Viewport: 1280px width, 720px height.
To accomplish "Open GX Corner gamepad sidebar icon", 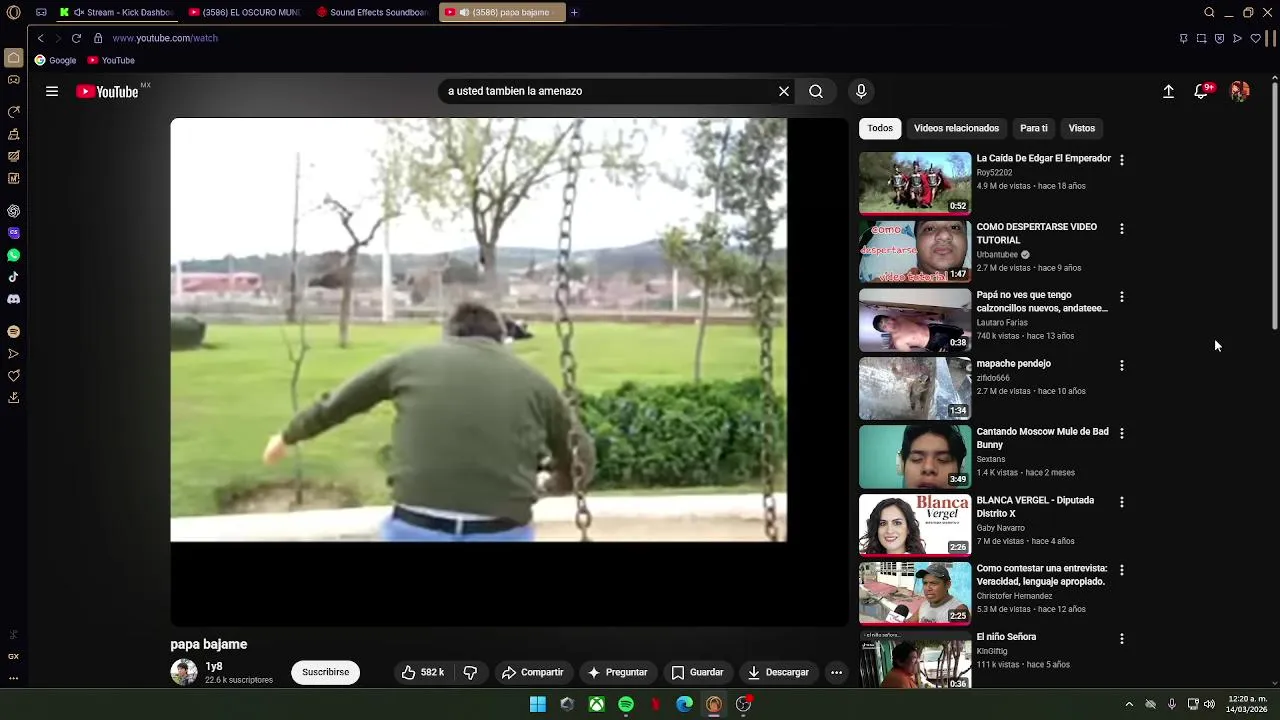I will [13, 80].
